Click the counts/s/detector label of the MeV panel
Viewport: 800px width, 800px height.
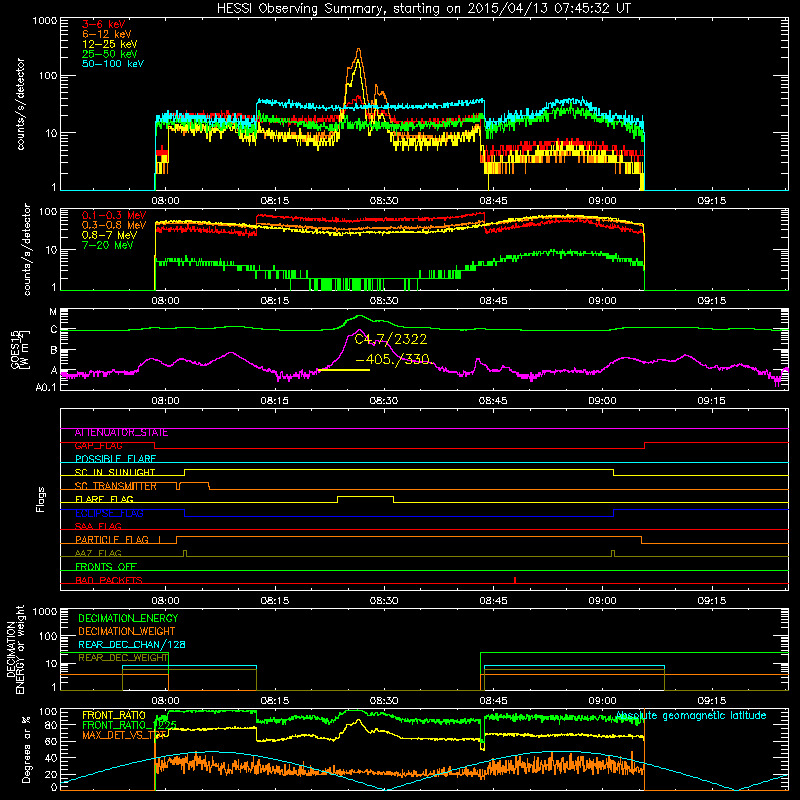pyautogui.click(x=27, y=249)
